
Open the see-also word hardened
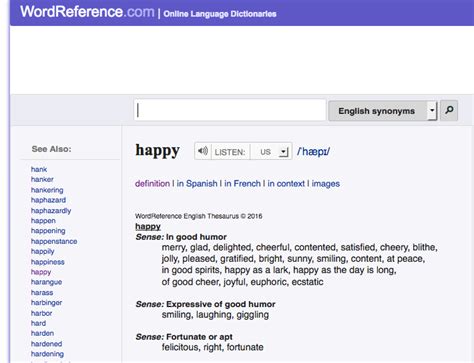click(x=46, y=344)
